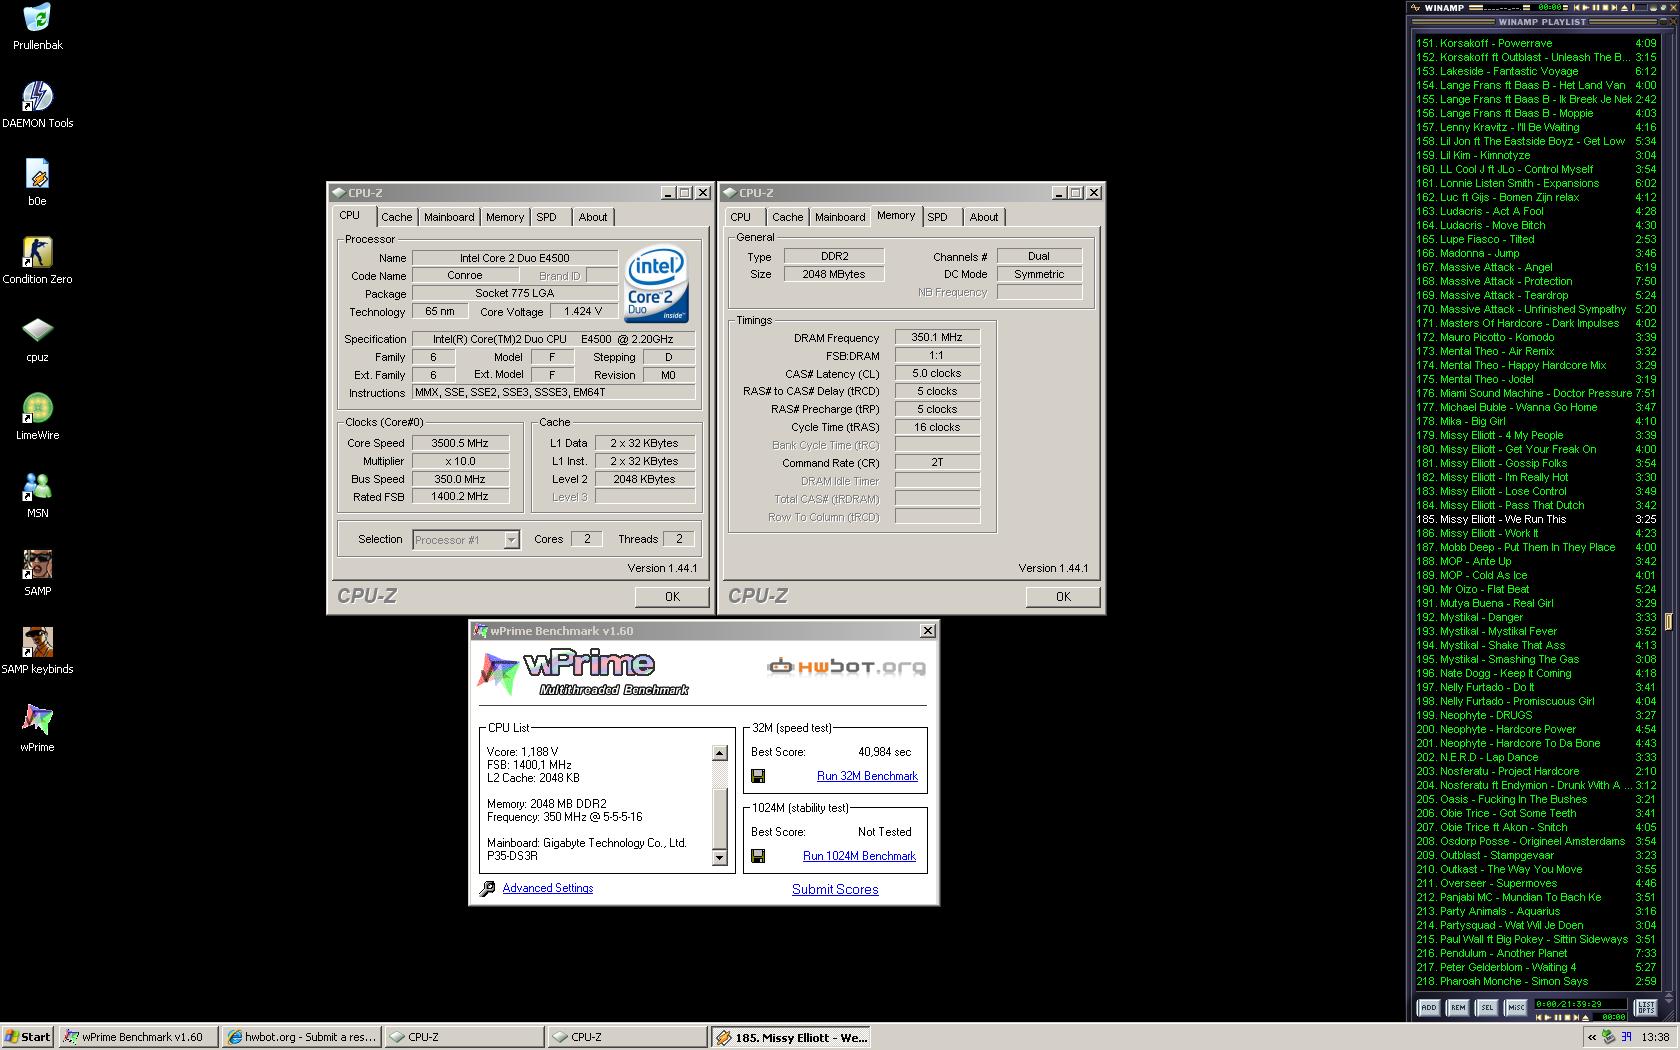Open the About tab in the left CPU-Z window
Screen dimensions: 1680x1050
(593, 217)
